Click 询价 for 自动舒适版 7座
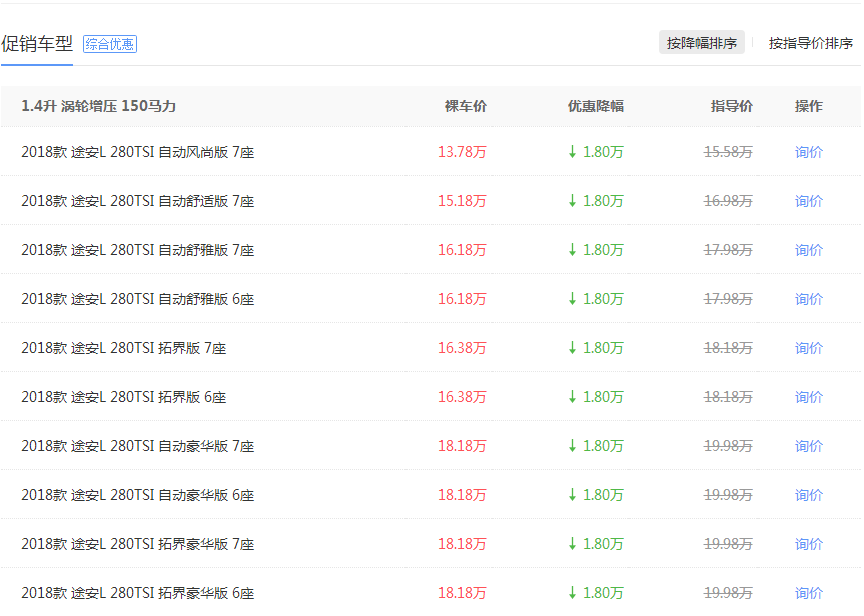The image size is (864, 616). [x=808, y=201]
